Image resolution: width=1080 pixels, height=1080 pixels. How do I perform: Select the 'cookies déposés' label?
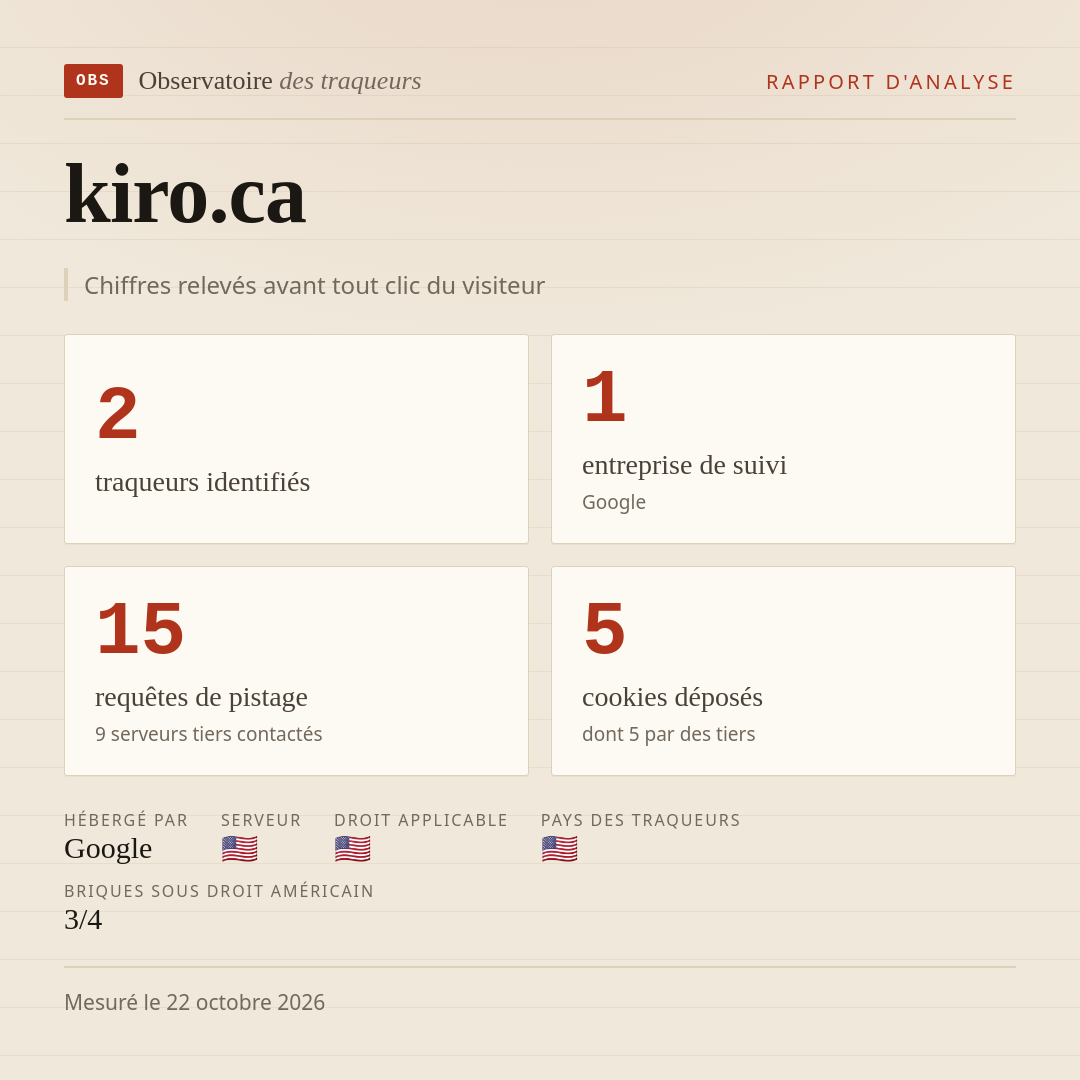672,697
